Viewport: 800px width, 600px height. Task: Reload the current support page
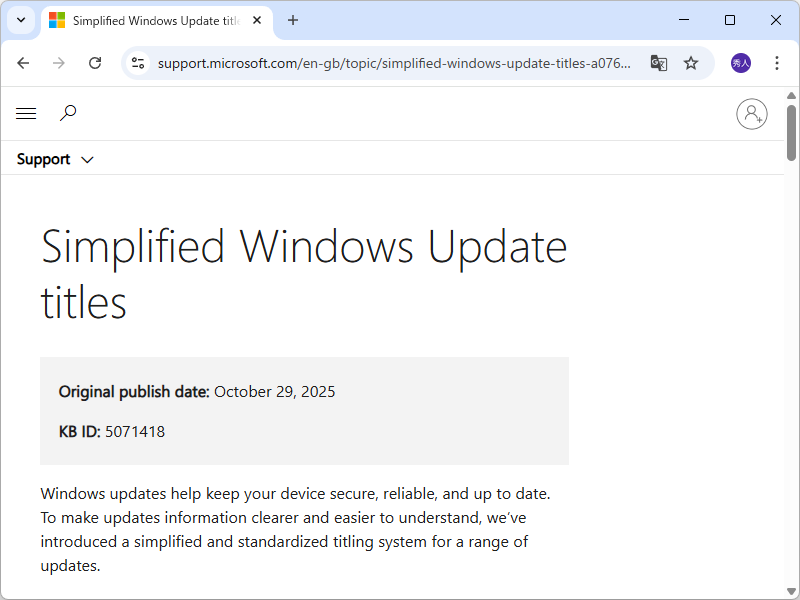coord(95,62)
